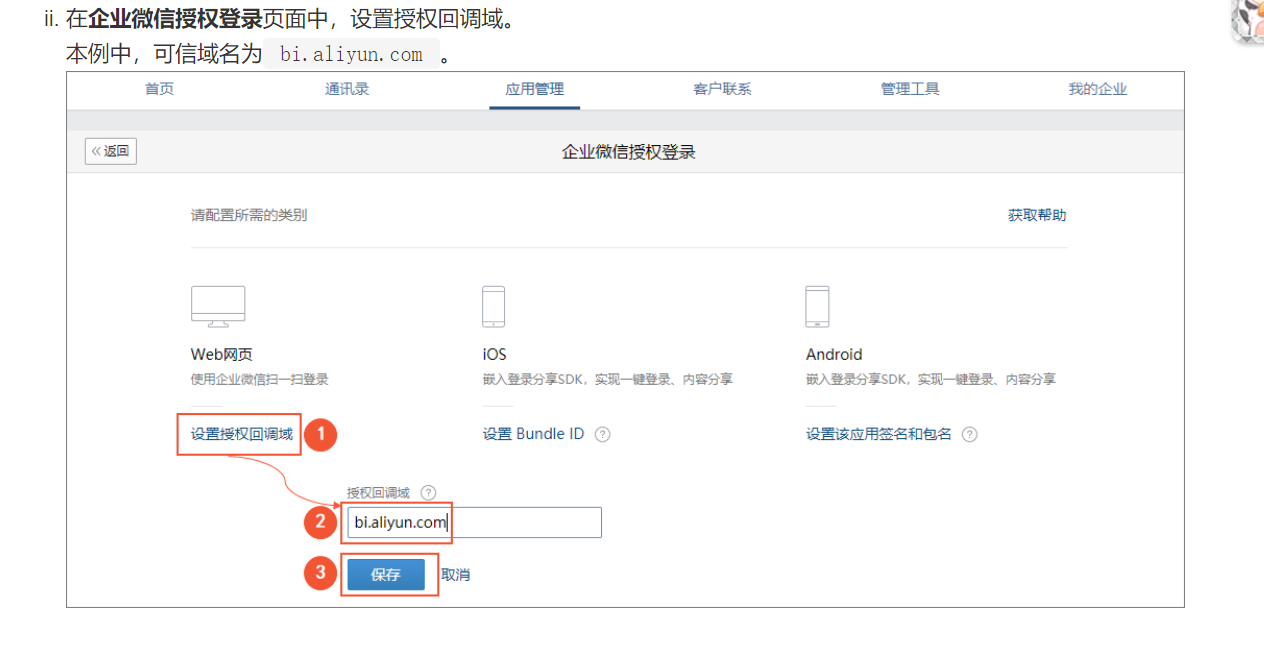The image size is (1264, 649).
Task: Click the Android phone icon
Action: (x=817, y=306)
